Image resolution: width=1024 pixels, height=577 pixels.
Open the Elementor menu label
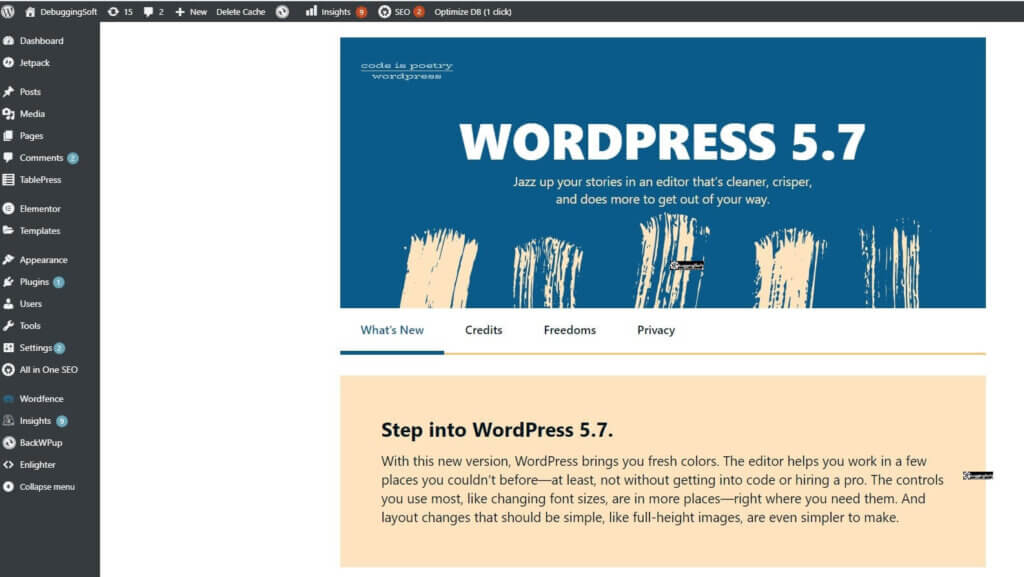tap(40, 209)
